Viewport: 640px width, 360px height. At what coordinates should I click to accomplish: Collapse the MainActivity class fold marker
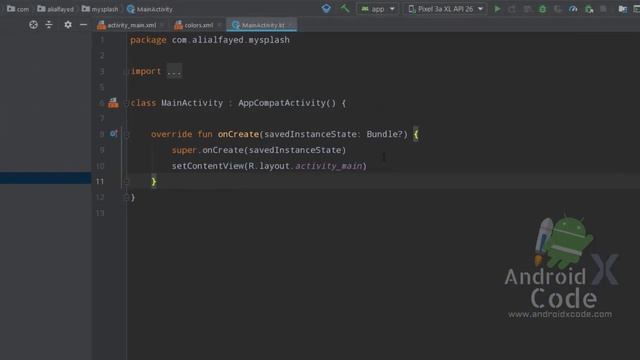(126, 103)
